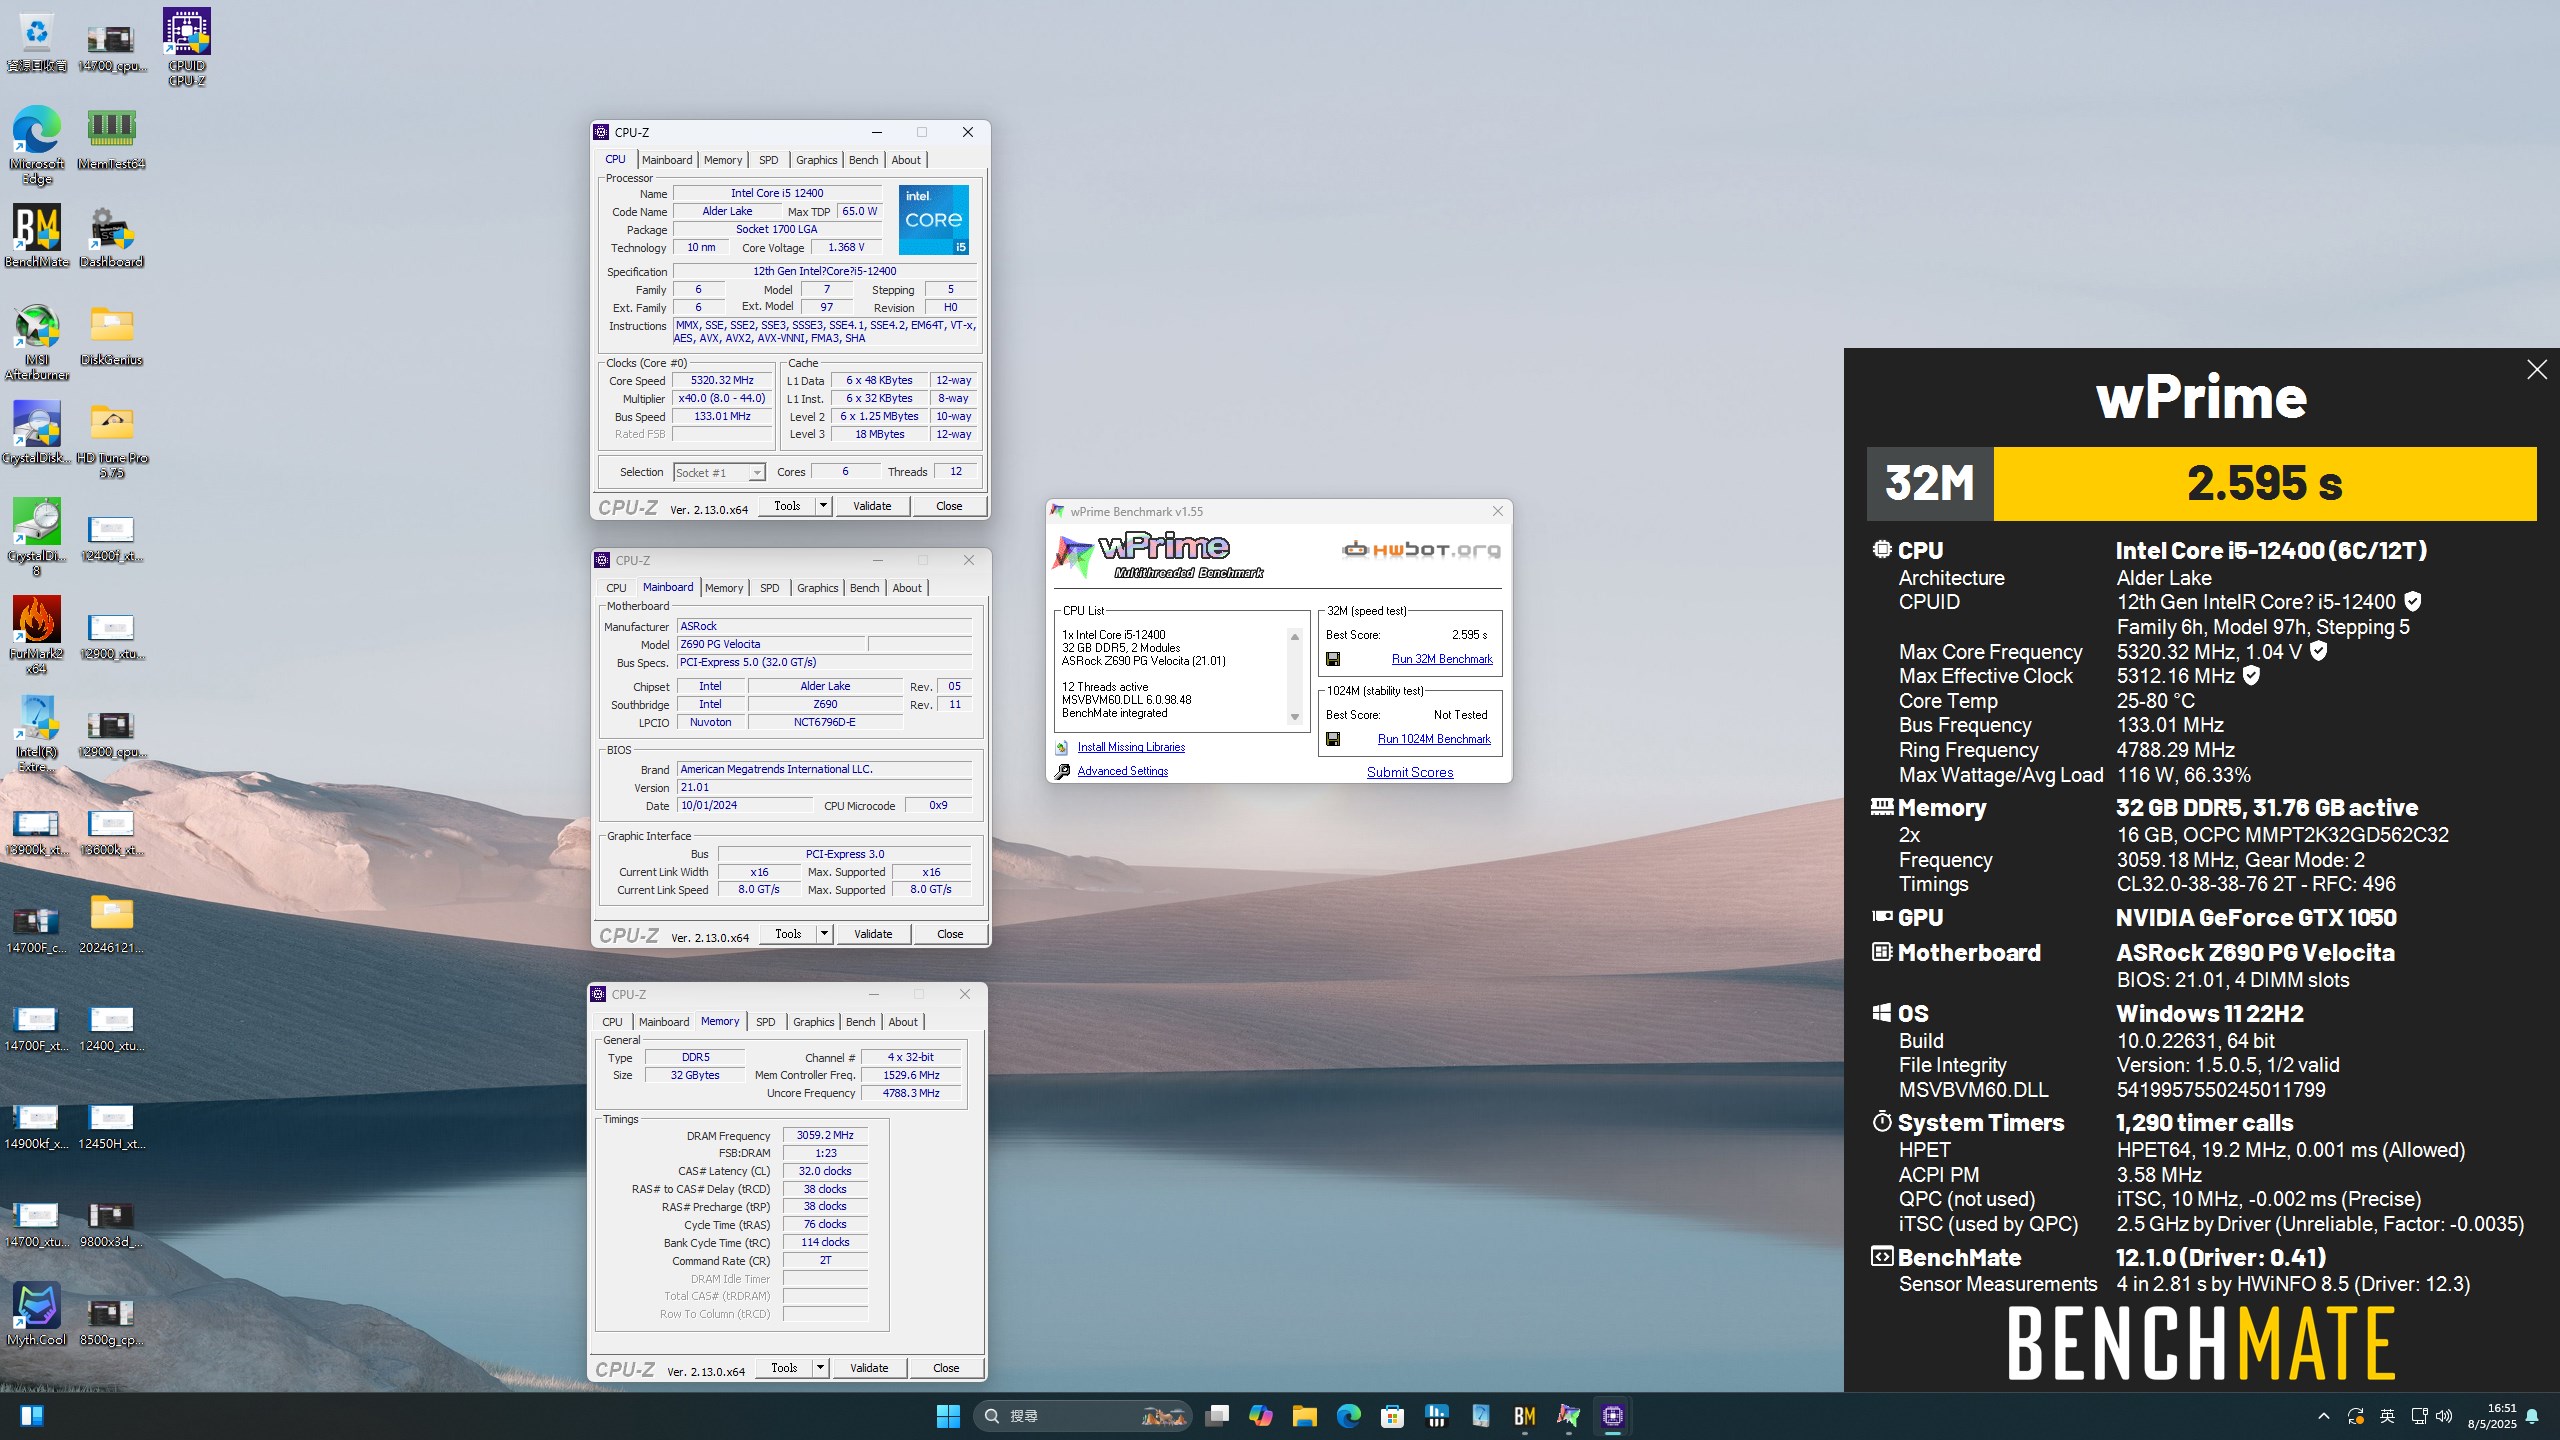The height and width of the screenshot is (1440, 2560).
Task: Open the DiskGenius folder icon
Action: pyautogui.click(x=111, y=335)
